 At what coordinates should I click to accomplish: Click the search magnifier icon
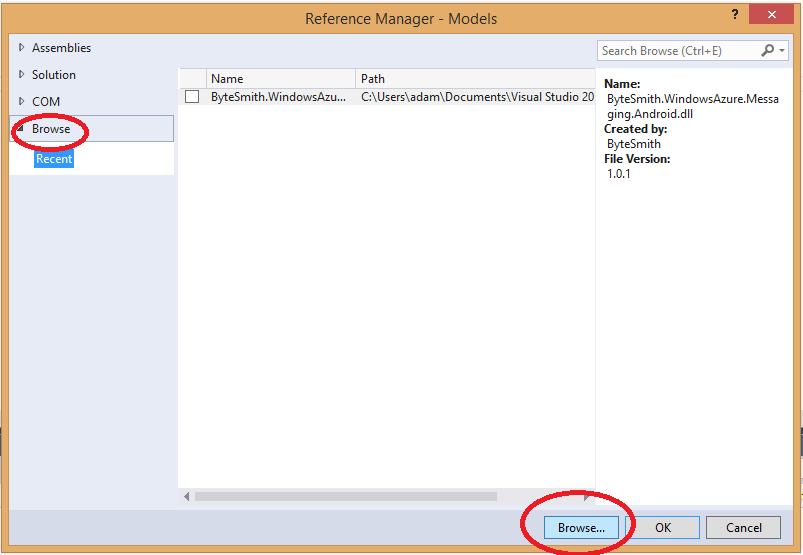[768, 50]
